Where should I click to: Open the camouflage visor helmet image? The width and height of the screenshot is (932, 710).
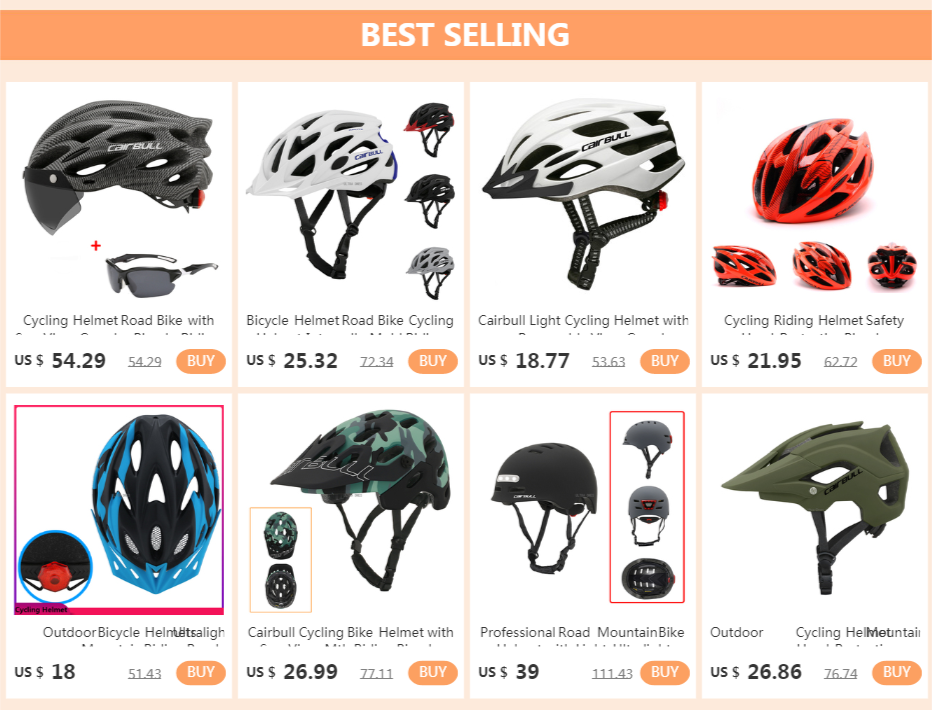351,508
